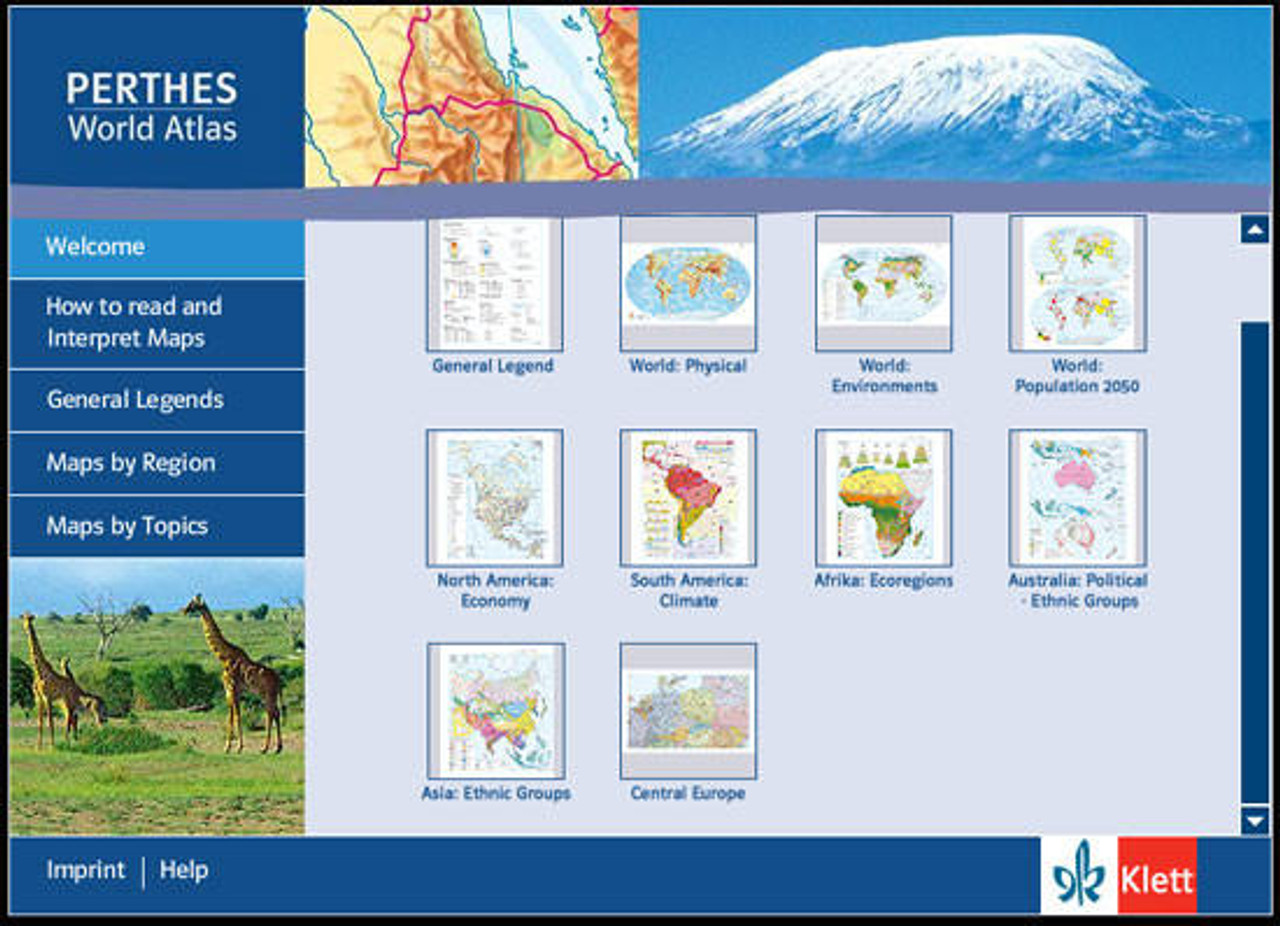Open General Legends section
Image resolution: width=1280 pixels, height=926 pixels.
coord(157,400)
